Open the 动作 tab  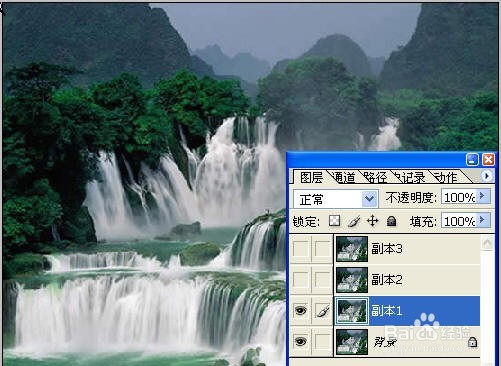(447, 177)
